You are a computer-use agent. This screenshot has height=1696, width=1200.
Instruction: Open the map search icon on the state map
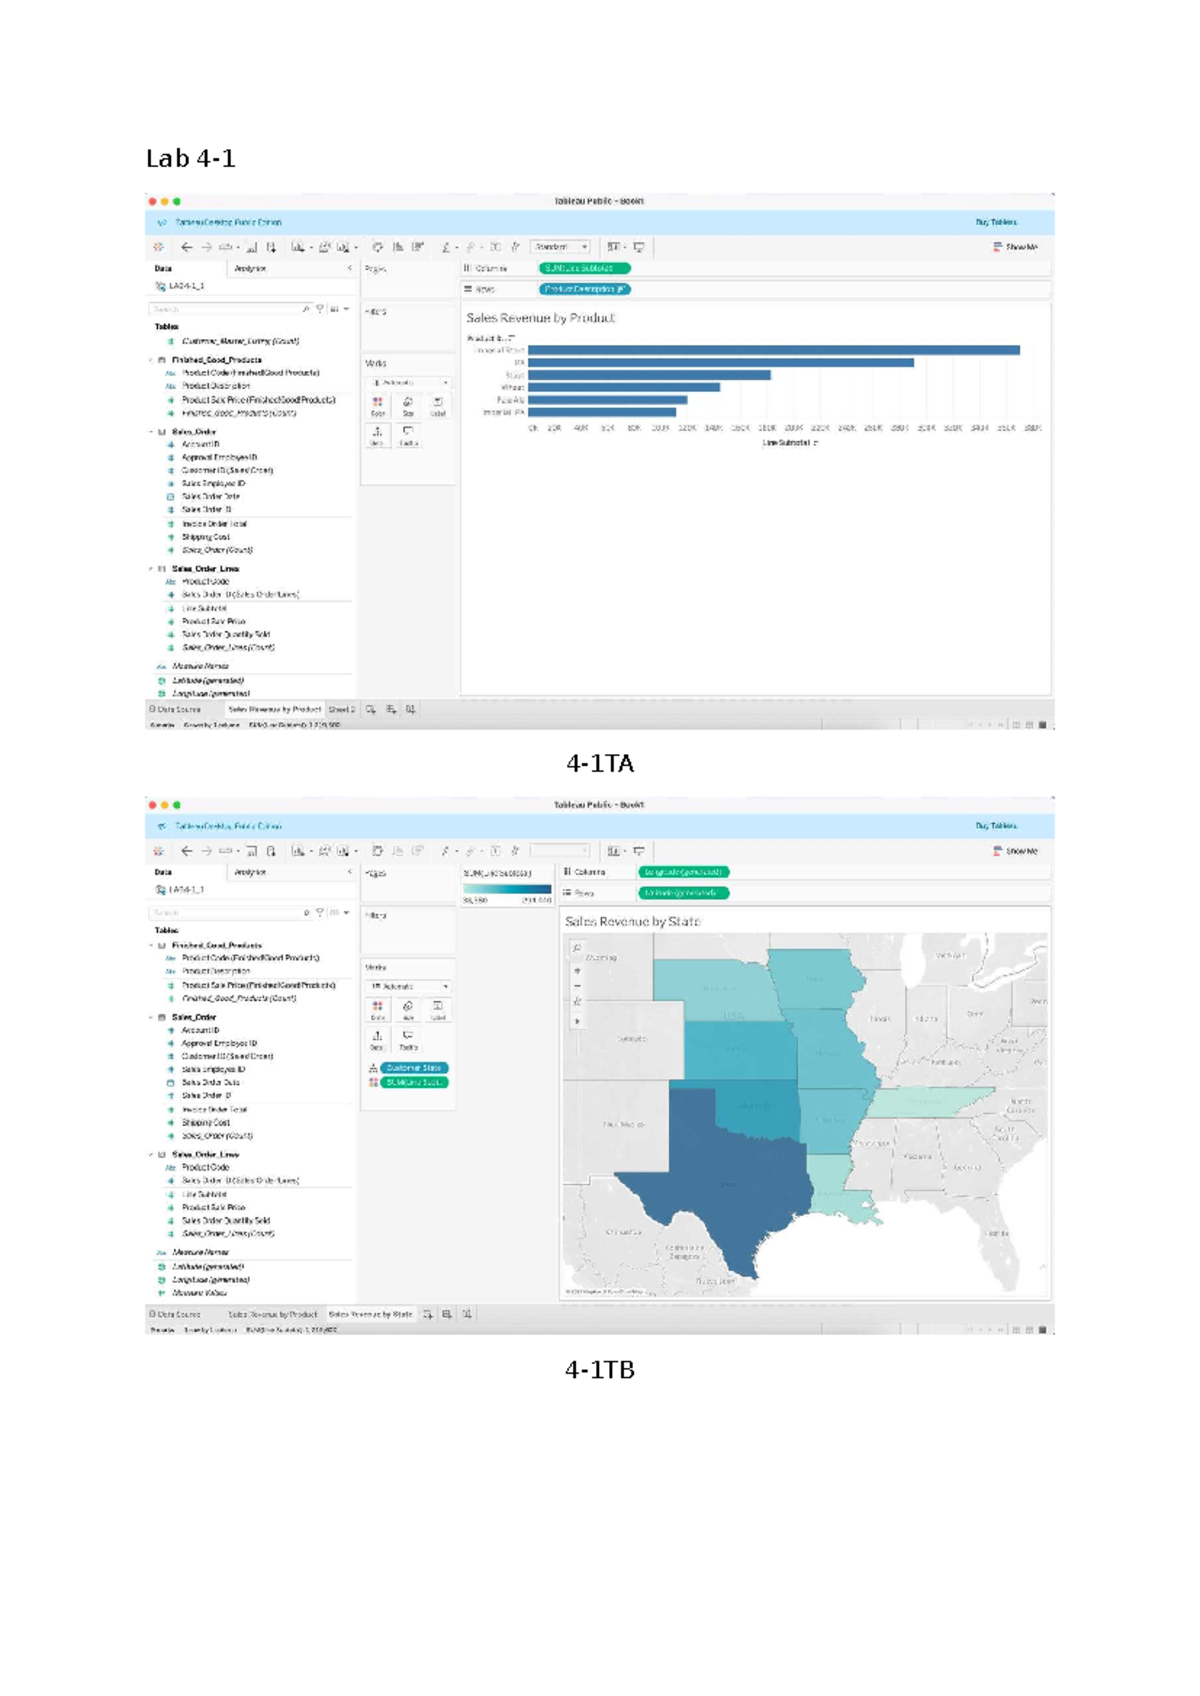[x=577, y=948]
